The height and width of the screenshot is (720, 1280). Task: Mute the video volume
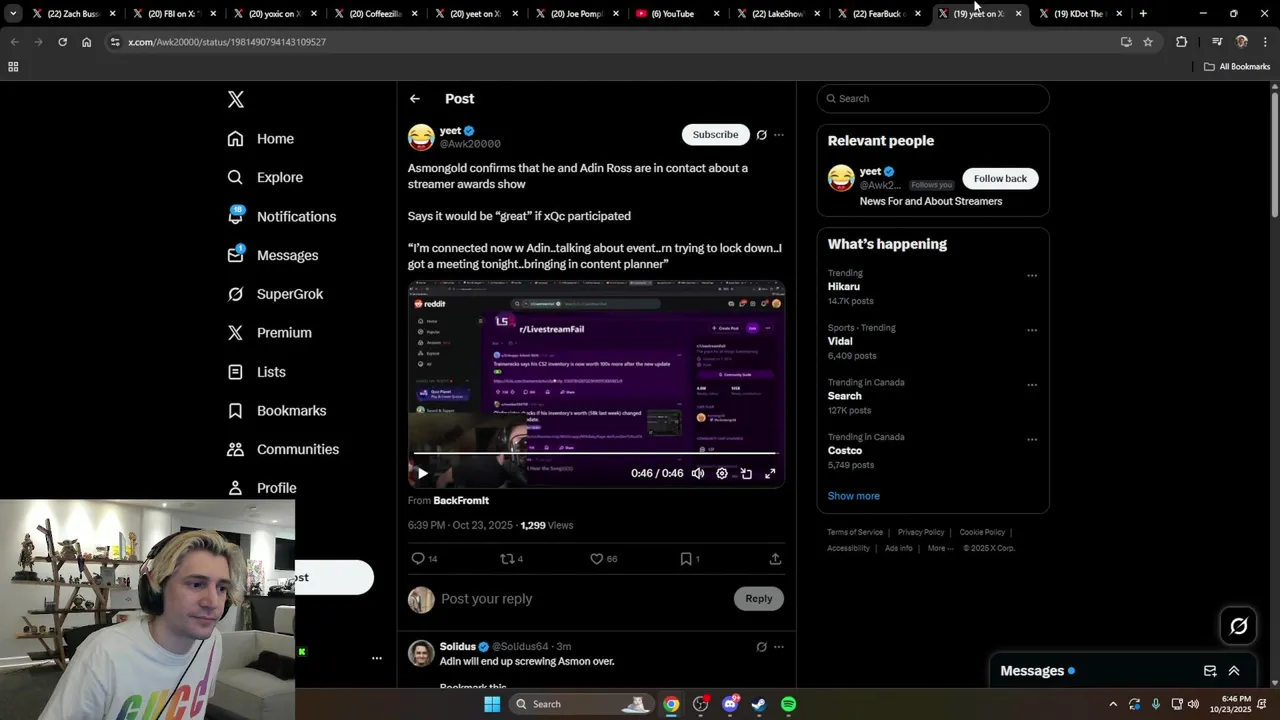coord(698,474)
